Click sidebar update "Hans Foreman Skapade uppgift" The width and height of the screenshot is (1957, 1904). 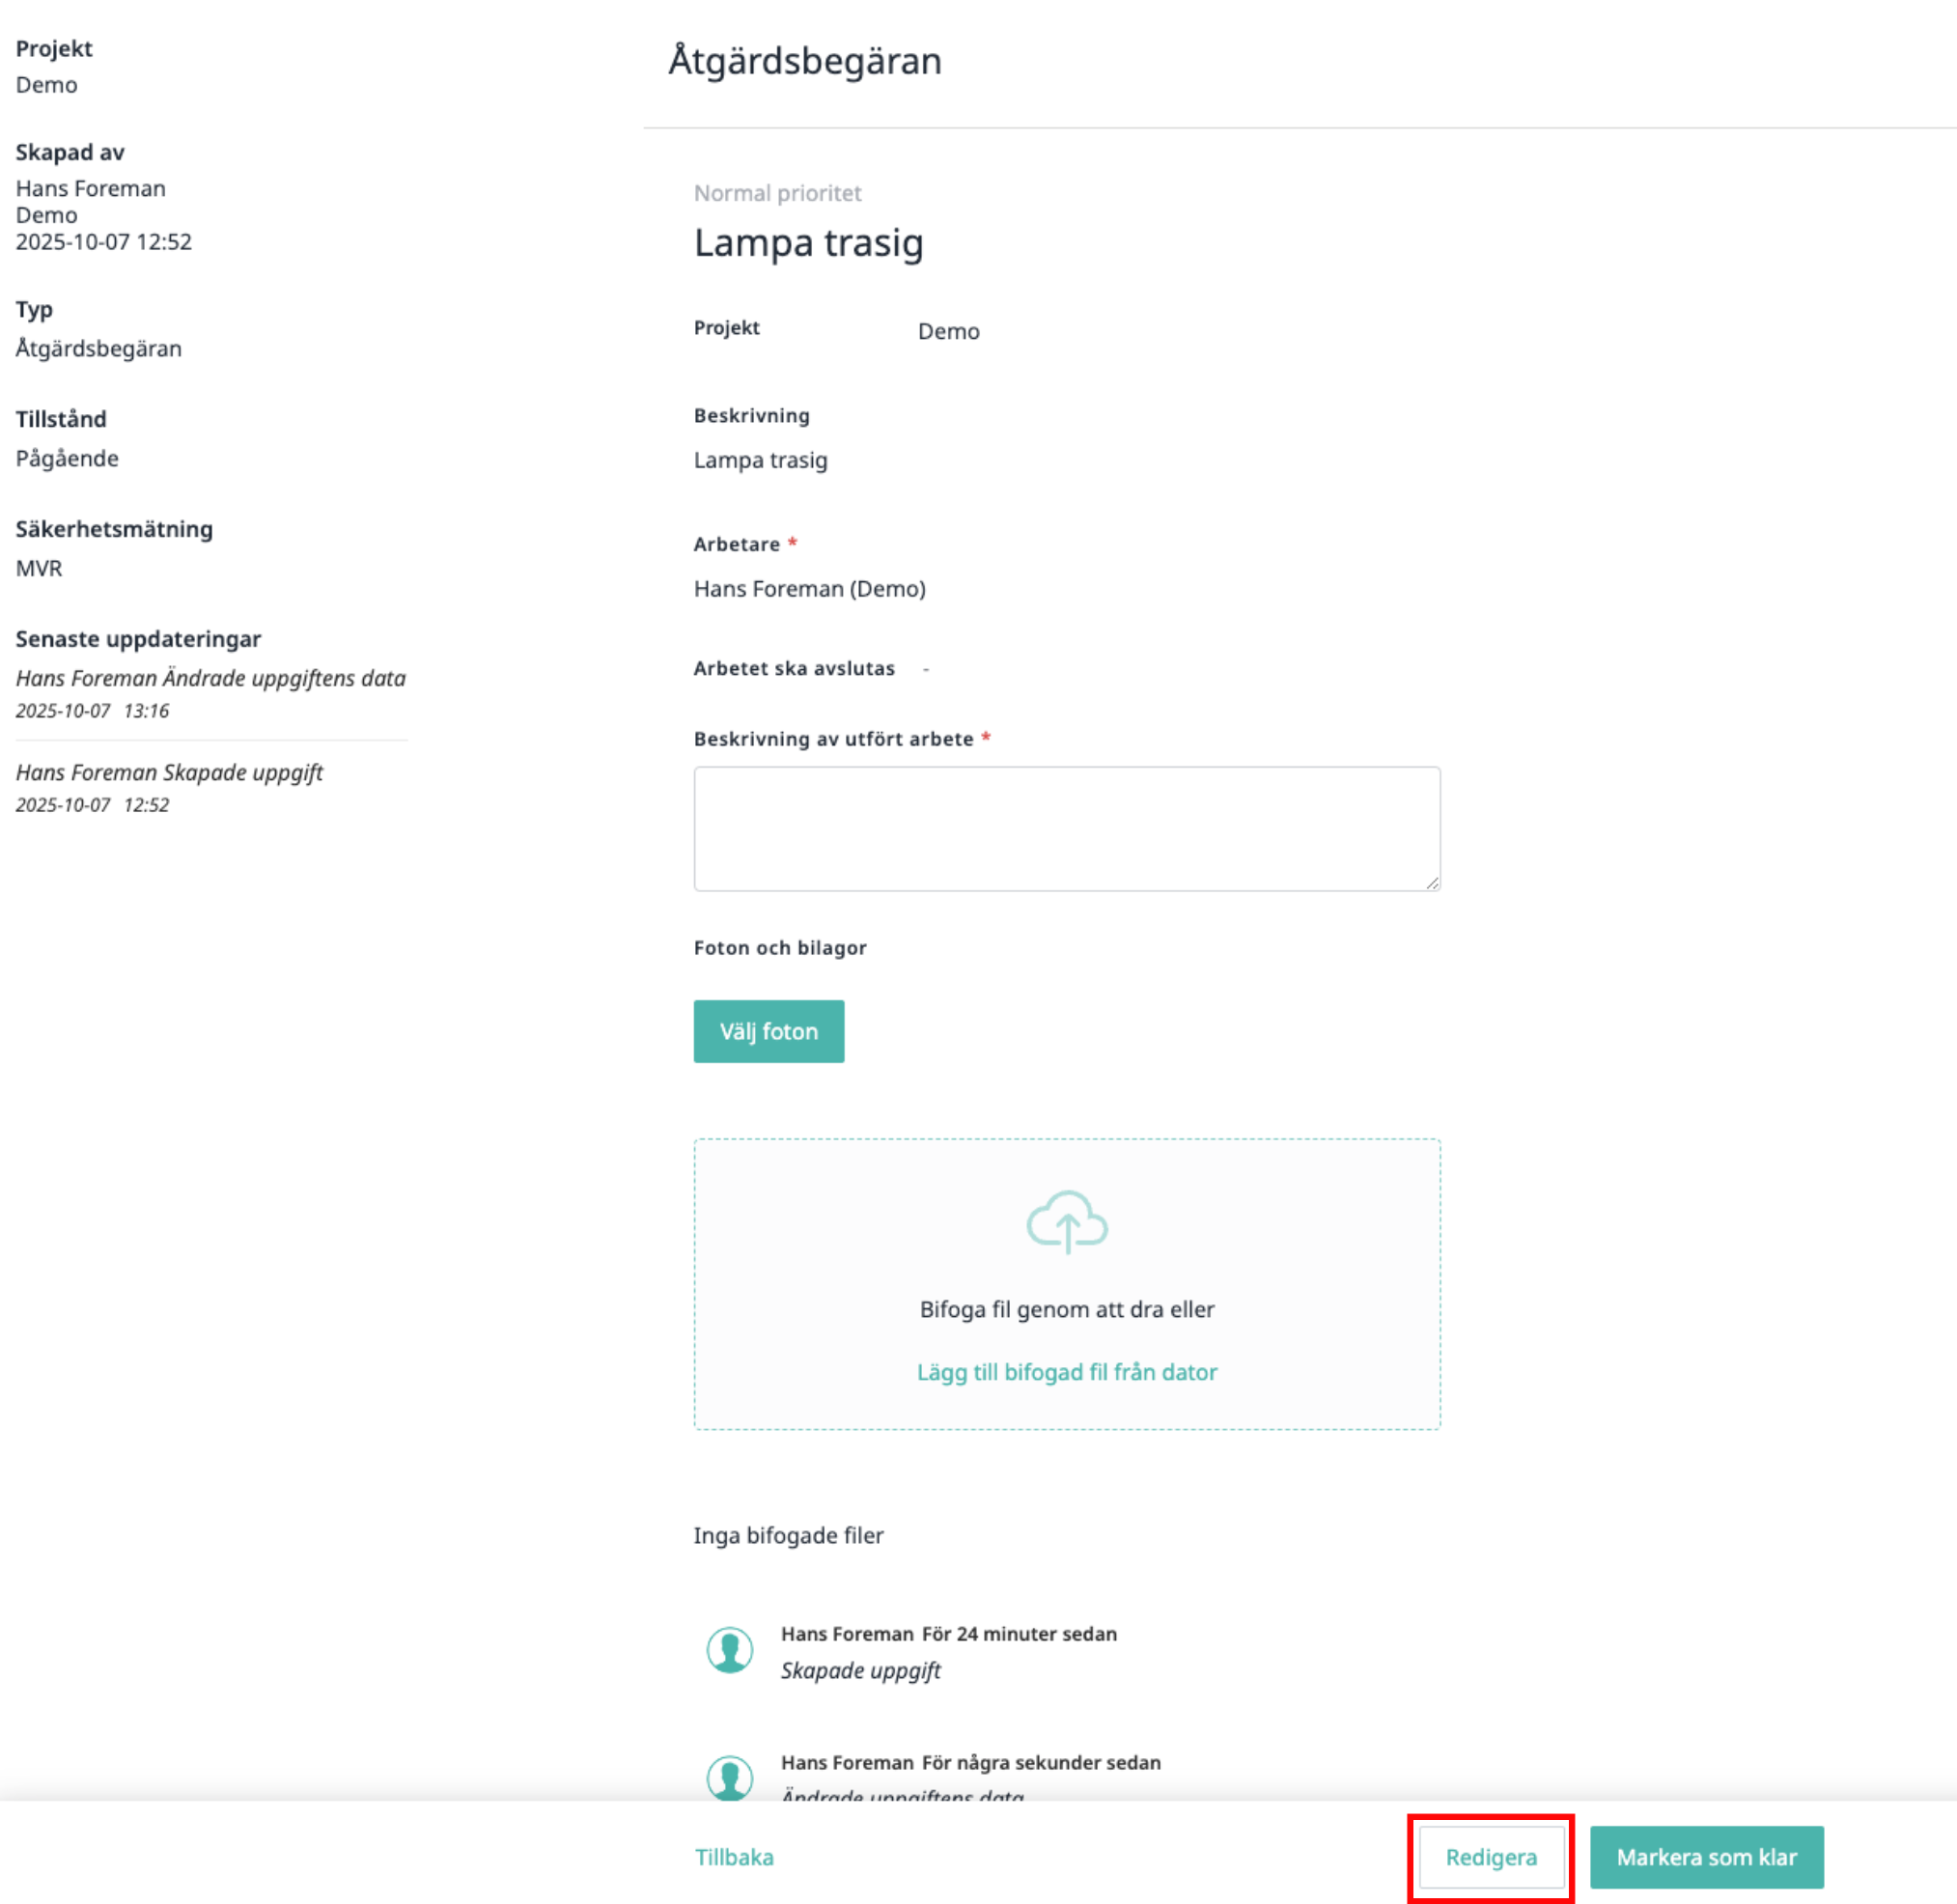pyautogui.click(x=169, y=772)
